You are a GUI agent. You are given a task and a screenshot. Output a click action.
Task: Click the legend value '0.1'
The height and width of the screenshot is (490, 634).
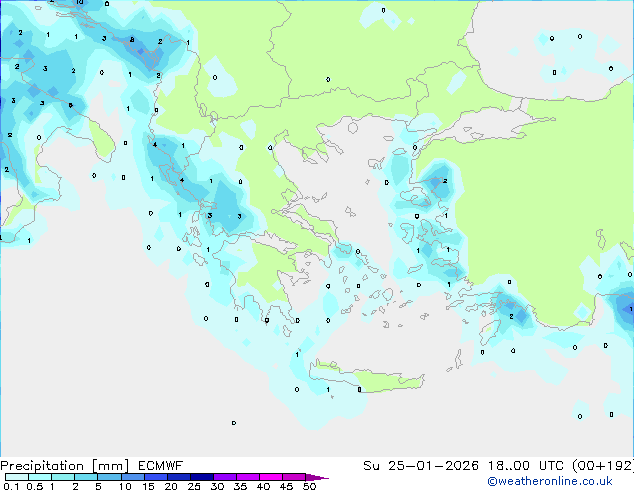tap(11, 486)
